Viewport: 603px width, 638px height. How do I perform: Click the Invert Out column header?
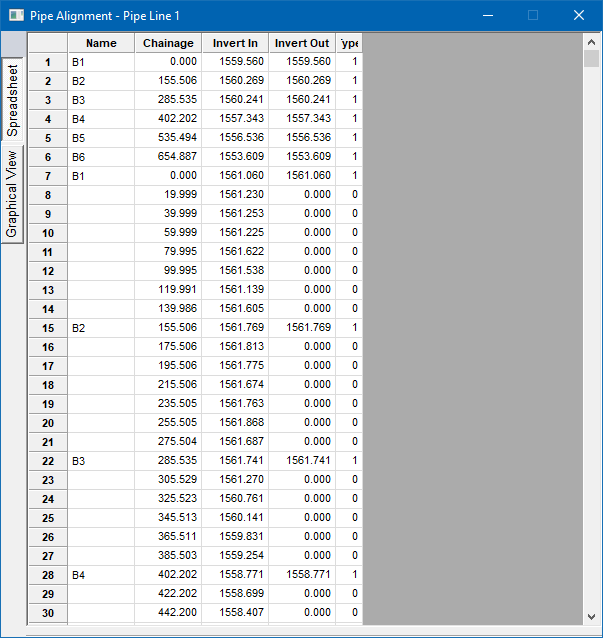[x=302, y=43]
